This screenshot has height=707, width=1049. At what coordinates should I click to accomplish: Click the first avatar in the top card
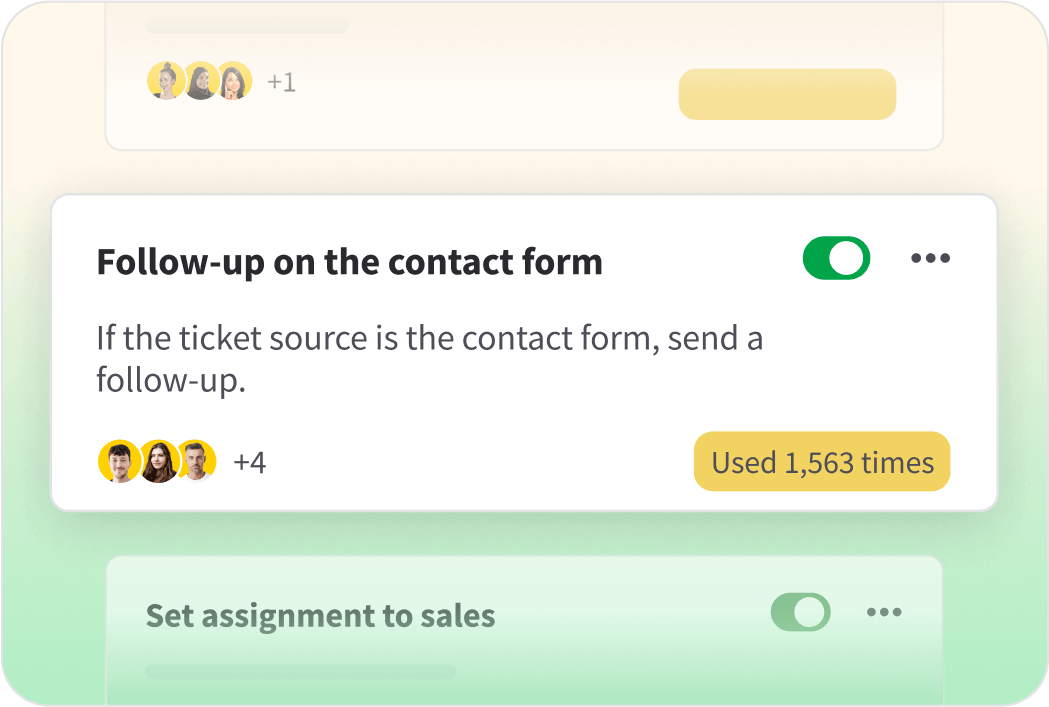pos(166,81)
